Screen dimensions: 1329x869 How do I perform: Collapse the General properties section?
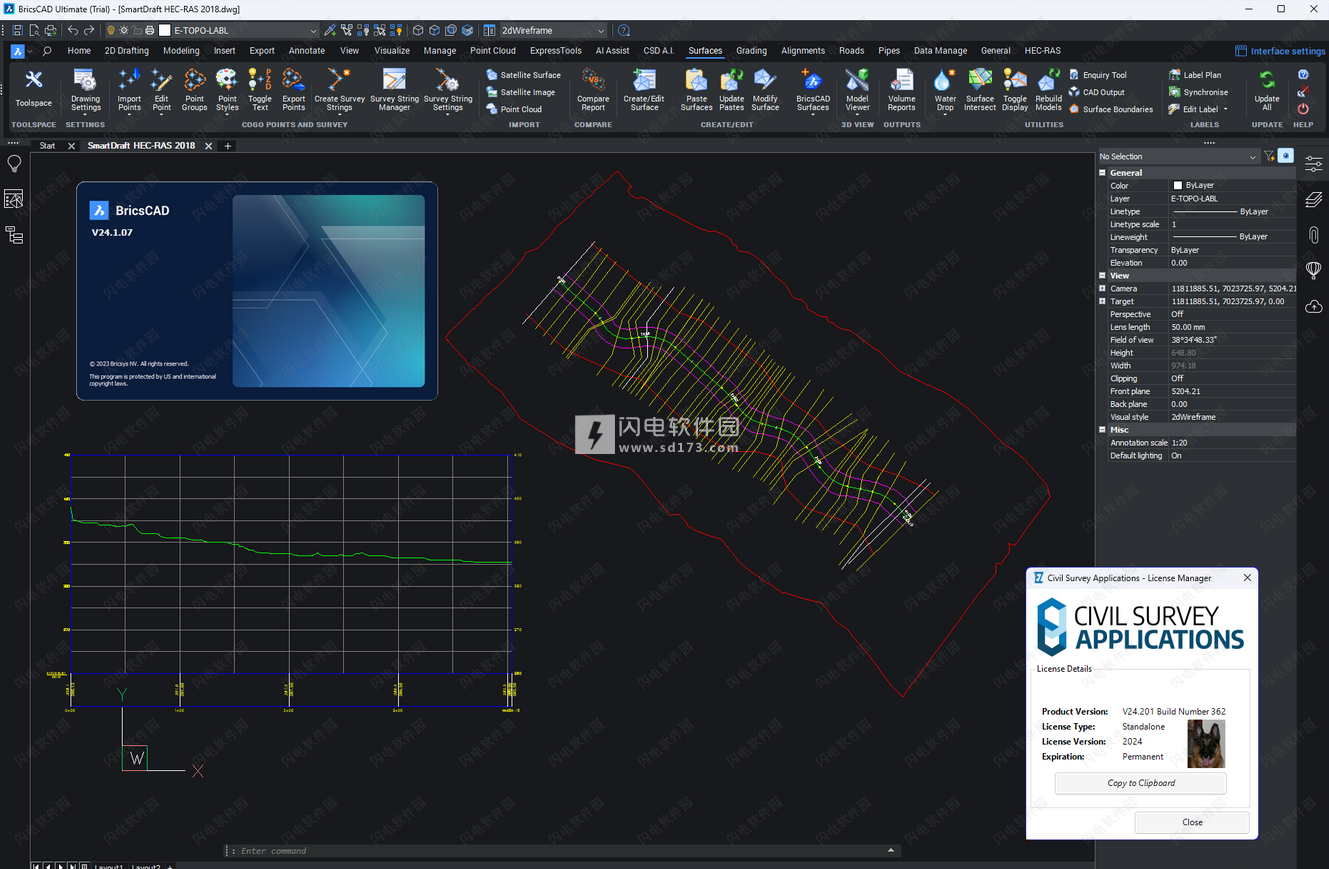pyautogui.click(x=1103, y=173)
